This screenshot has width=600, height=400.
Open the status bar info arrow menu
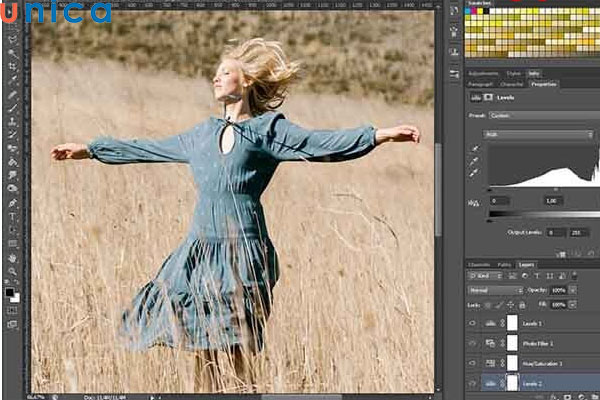click(152, 397)
